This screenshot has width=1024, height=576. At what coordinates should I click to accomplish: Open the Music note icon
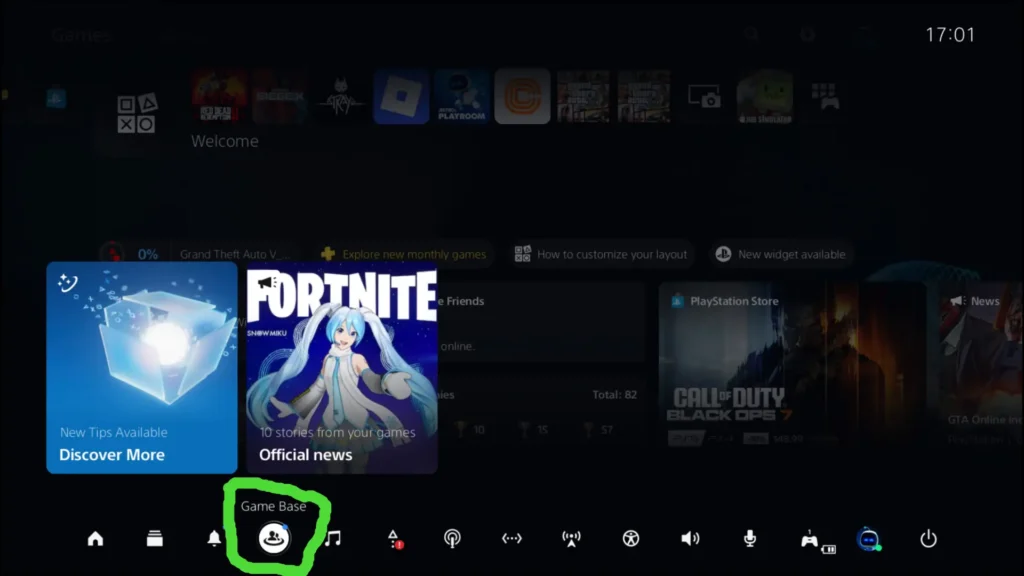[x=333, y=539]
